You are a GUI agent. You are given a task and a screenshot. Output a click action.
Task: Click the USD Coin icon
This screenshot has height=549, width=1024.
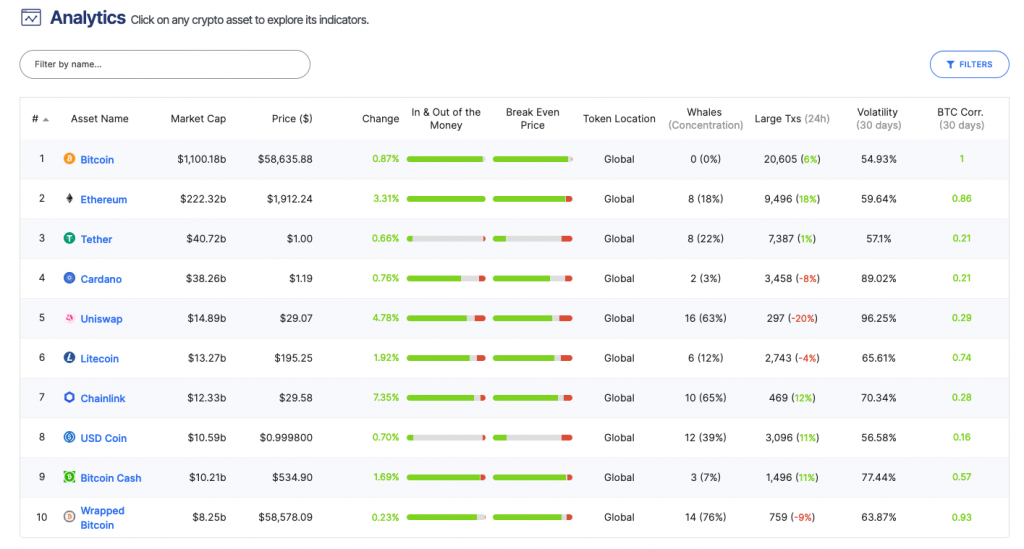[69, 437]
